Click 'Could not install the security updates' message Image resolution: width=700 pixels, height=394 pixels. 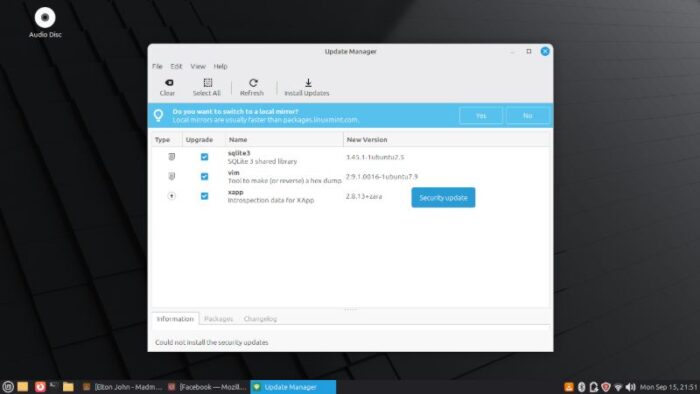coord(212,342)
